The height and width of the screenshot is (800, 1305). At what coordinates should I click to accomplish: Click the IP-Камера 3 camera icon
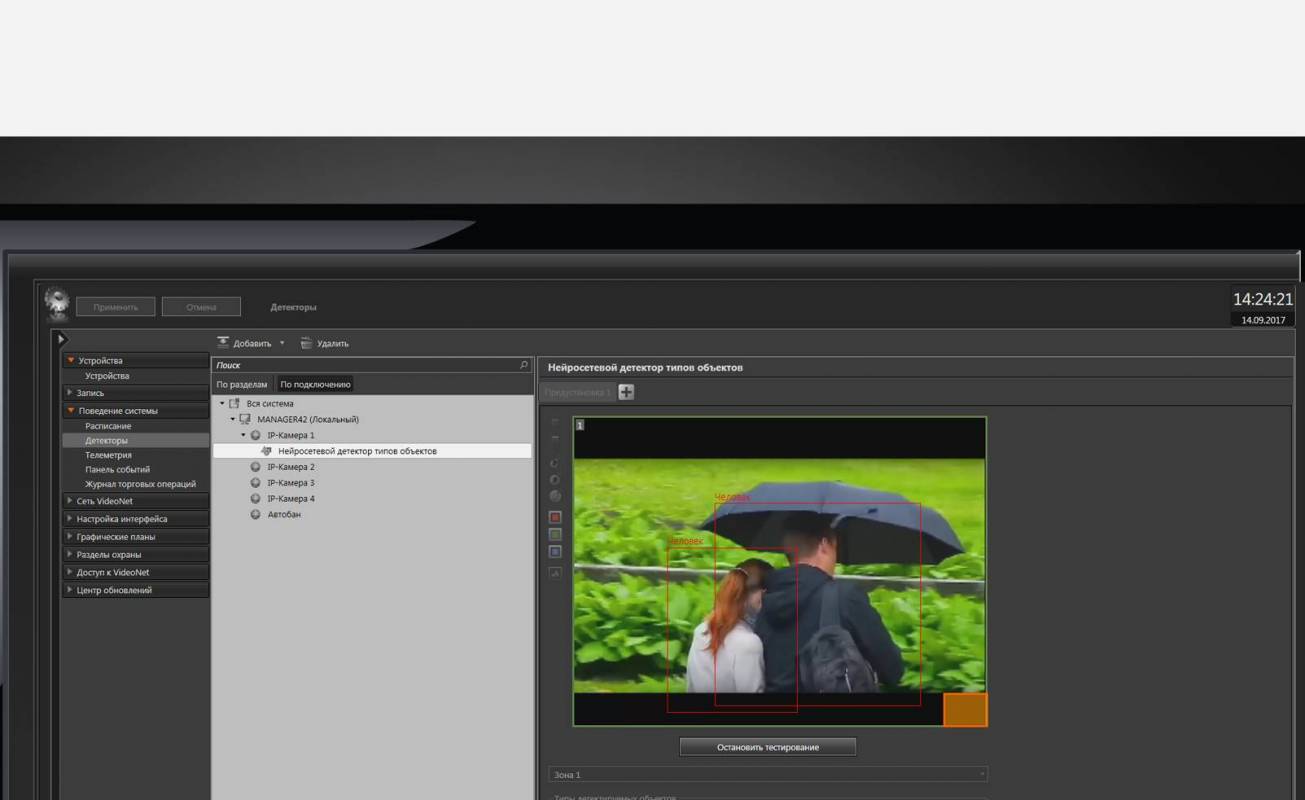[x=256, y=483]
